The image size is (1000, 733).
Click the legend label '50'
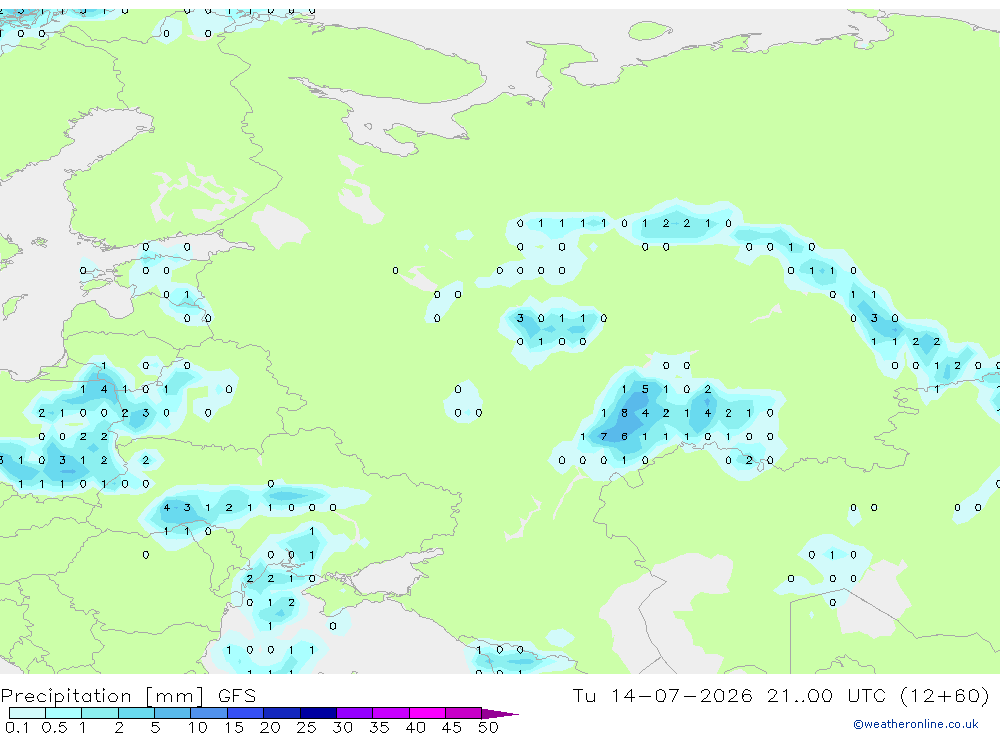[488, 727]
